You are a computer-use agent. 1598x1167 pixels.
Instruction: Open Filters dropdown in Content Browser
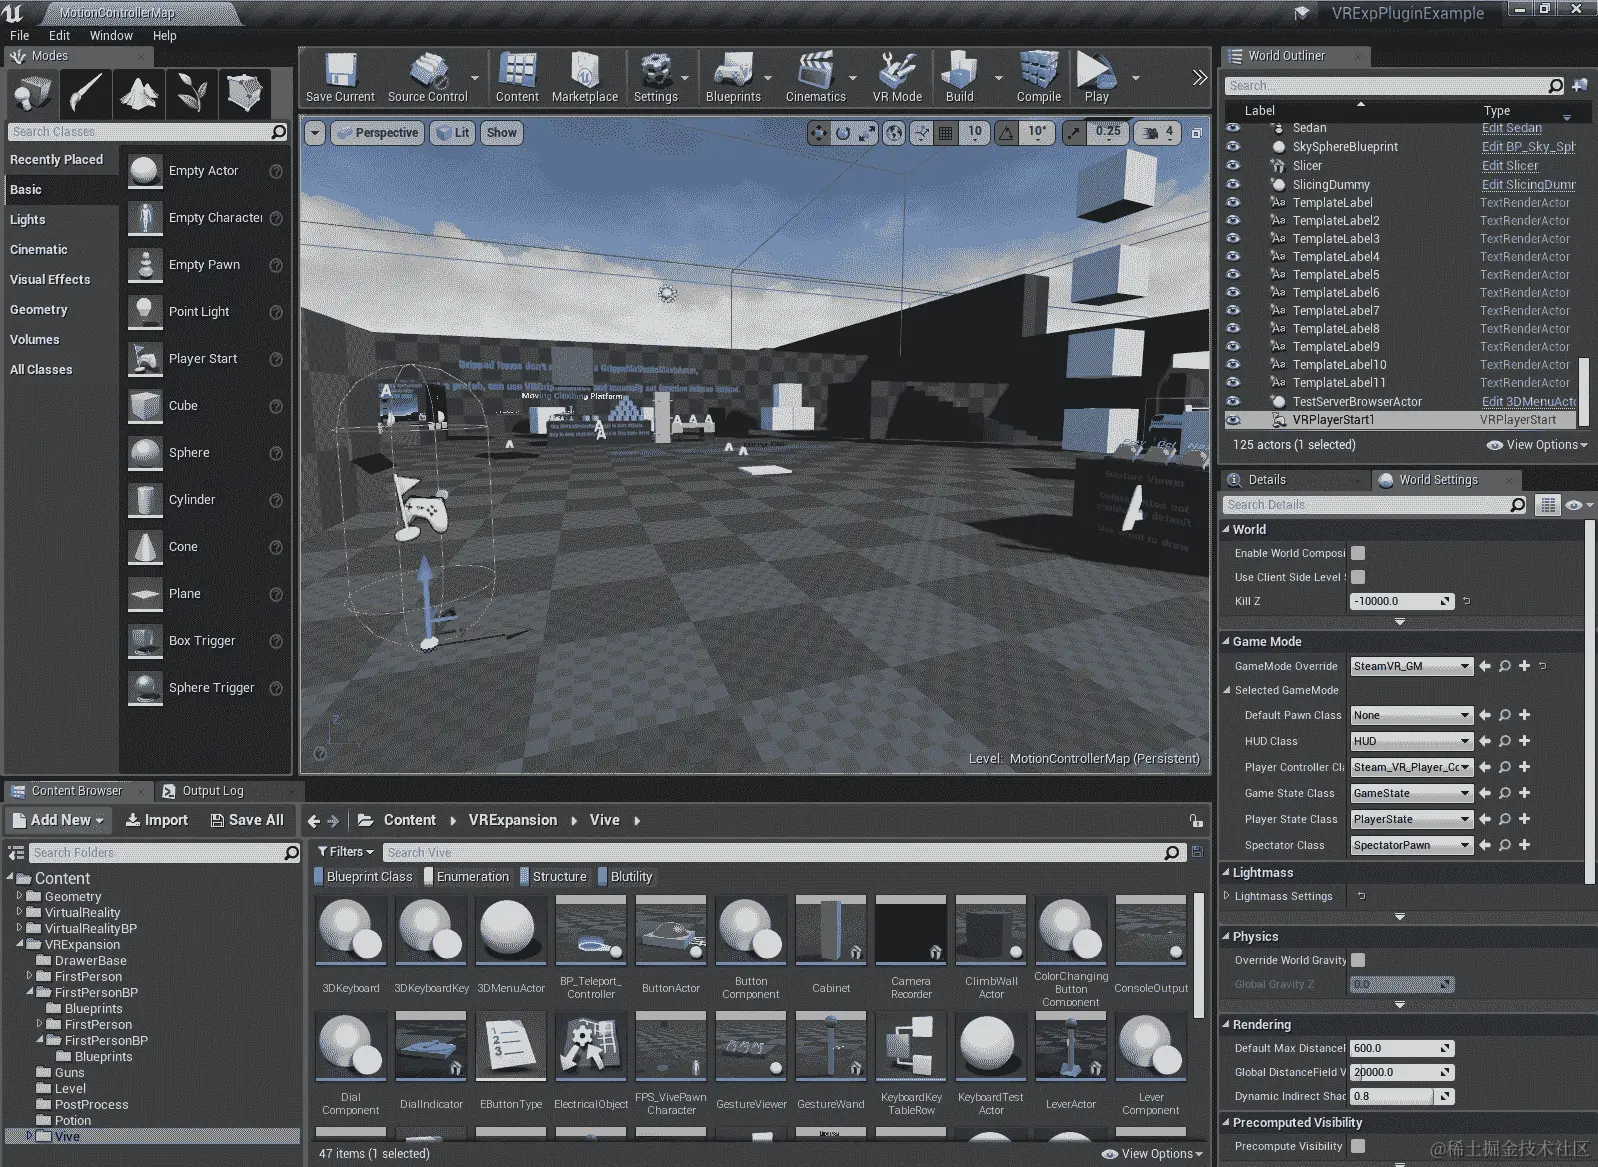pos(346,852)
